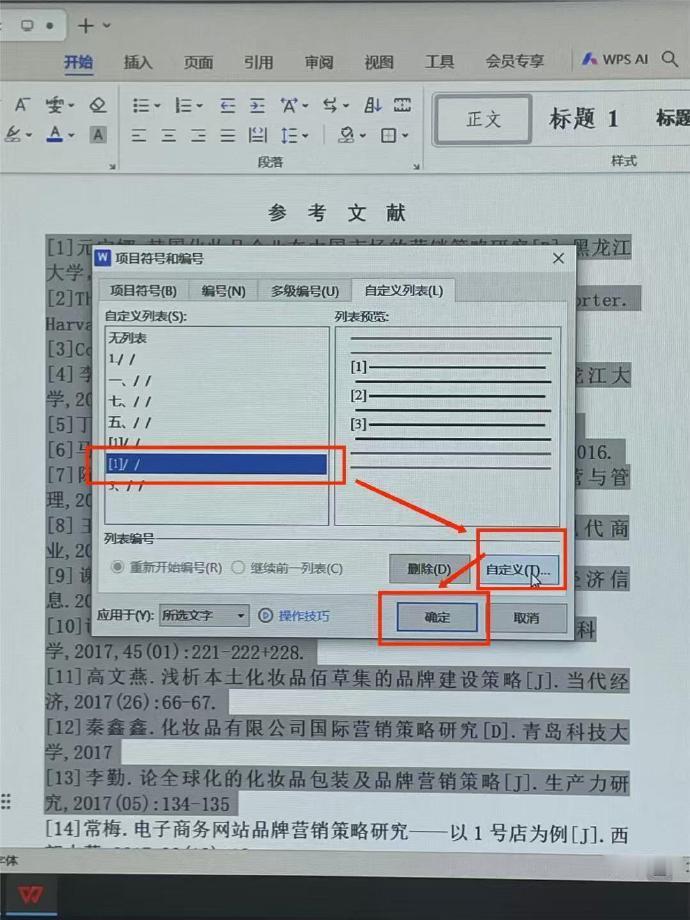Apply the 正文 style

pyautogui.click(x=483, y=119)
